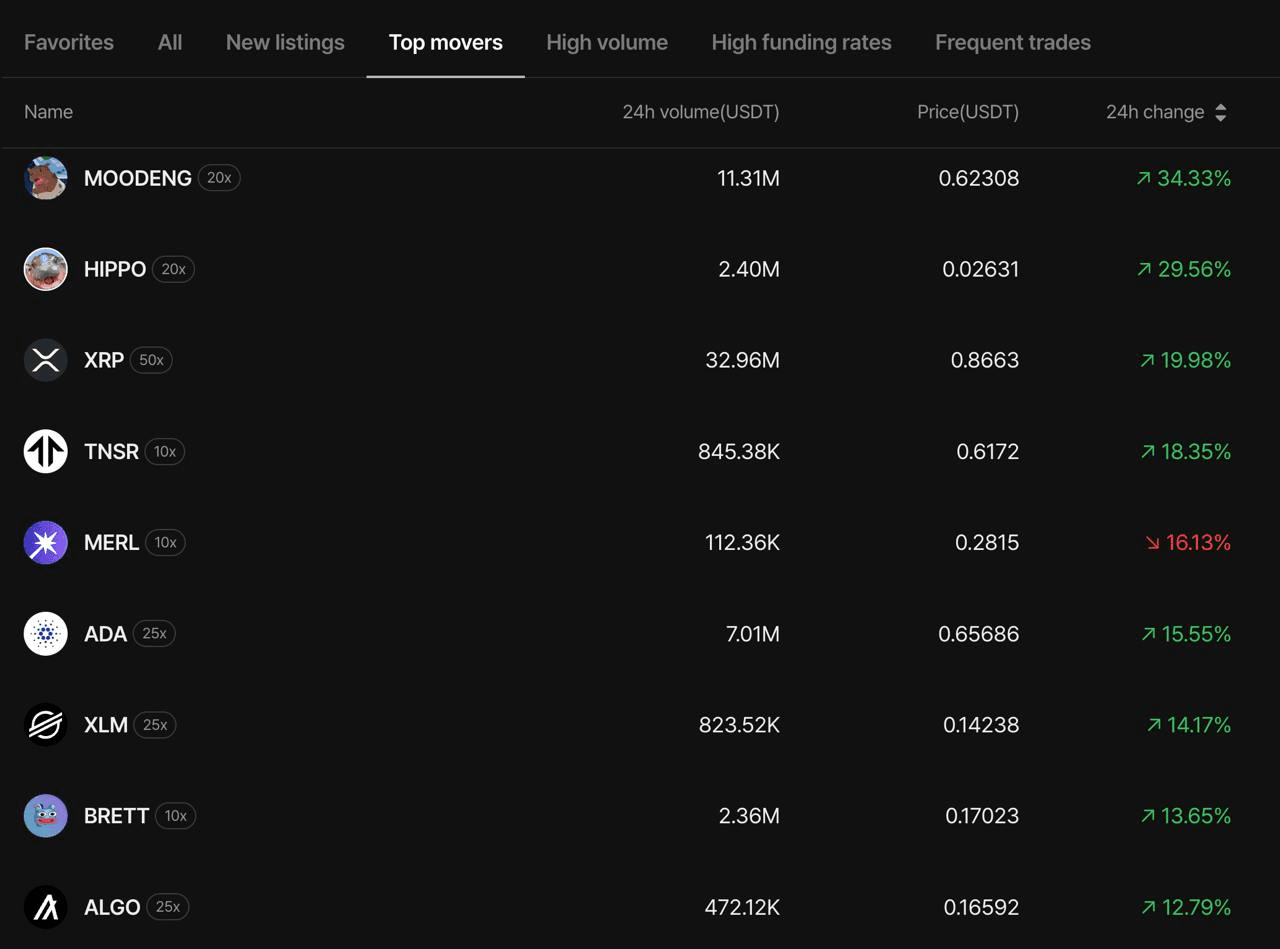The width and height of the screenshot is (1280, 949).
Task: Open the ALGO trading pair
Action: coord(112,907)
